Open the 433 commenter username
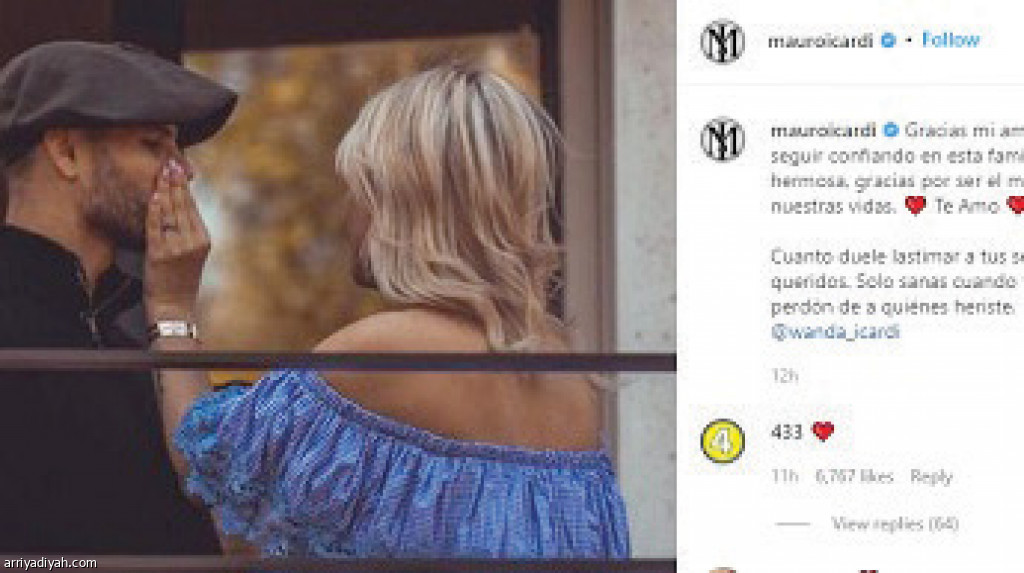Screen dimensions: 1024x573 [786, 432]
